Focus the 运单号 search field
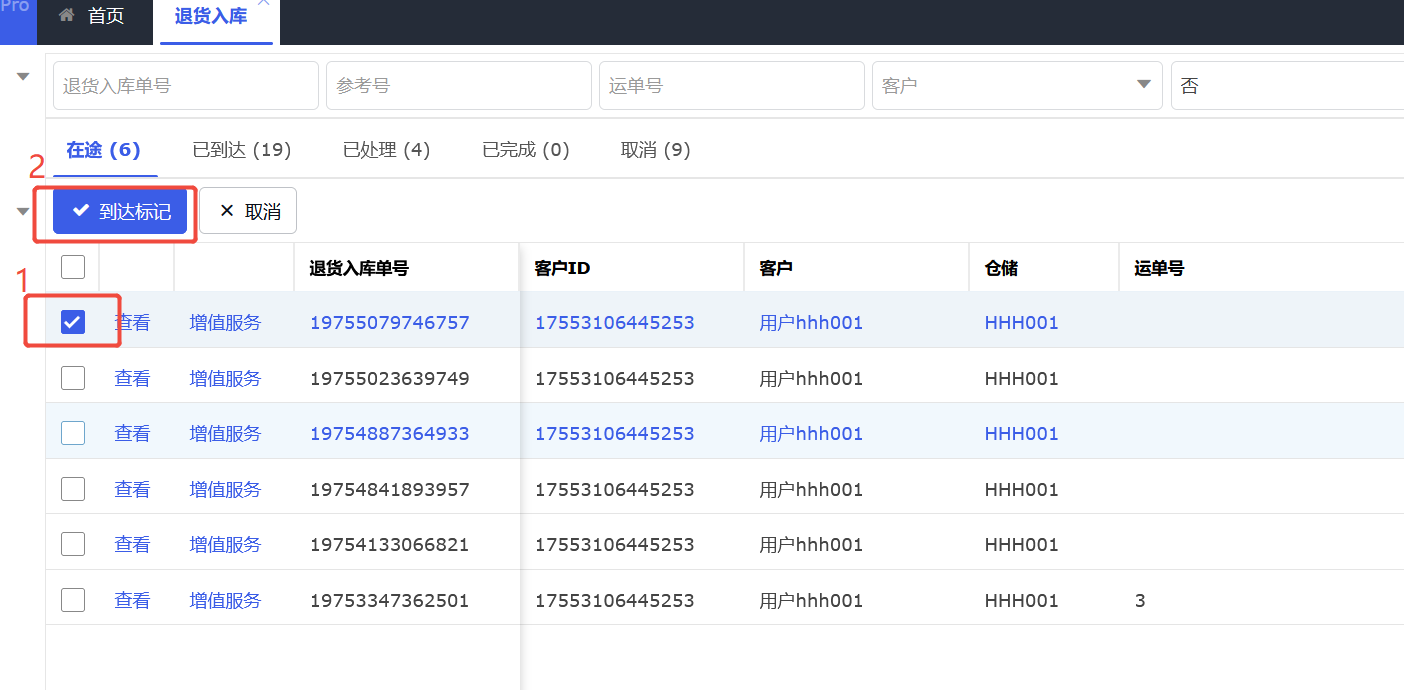Image resolution: width=1404 pixels, height=690 pixels. [x=732, y=86]
